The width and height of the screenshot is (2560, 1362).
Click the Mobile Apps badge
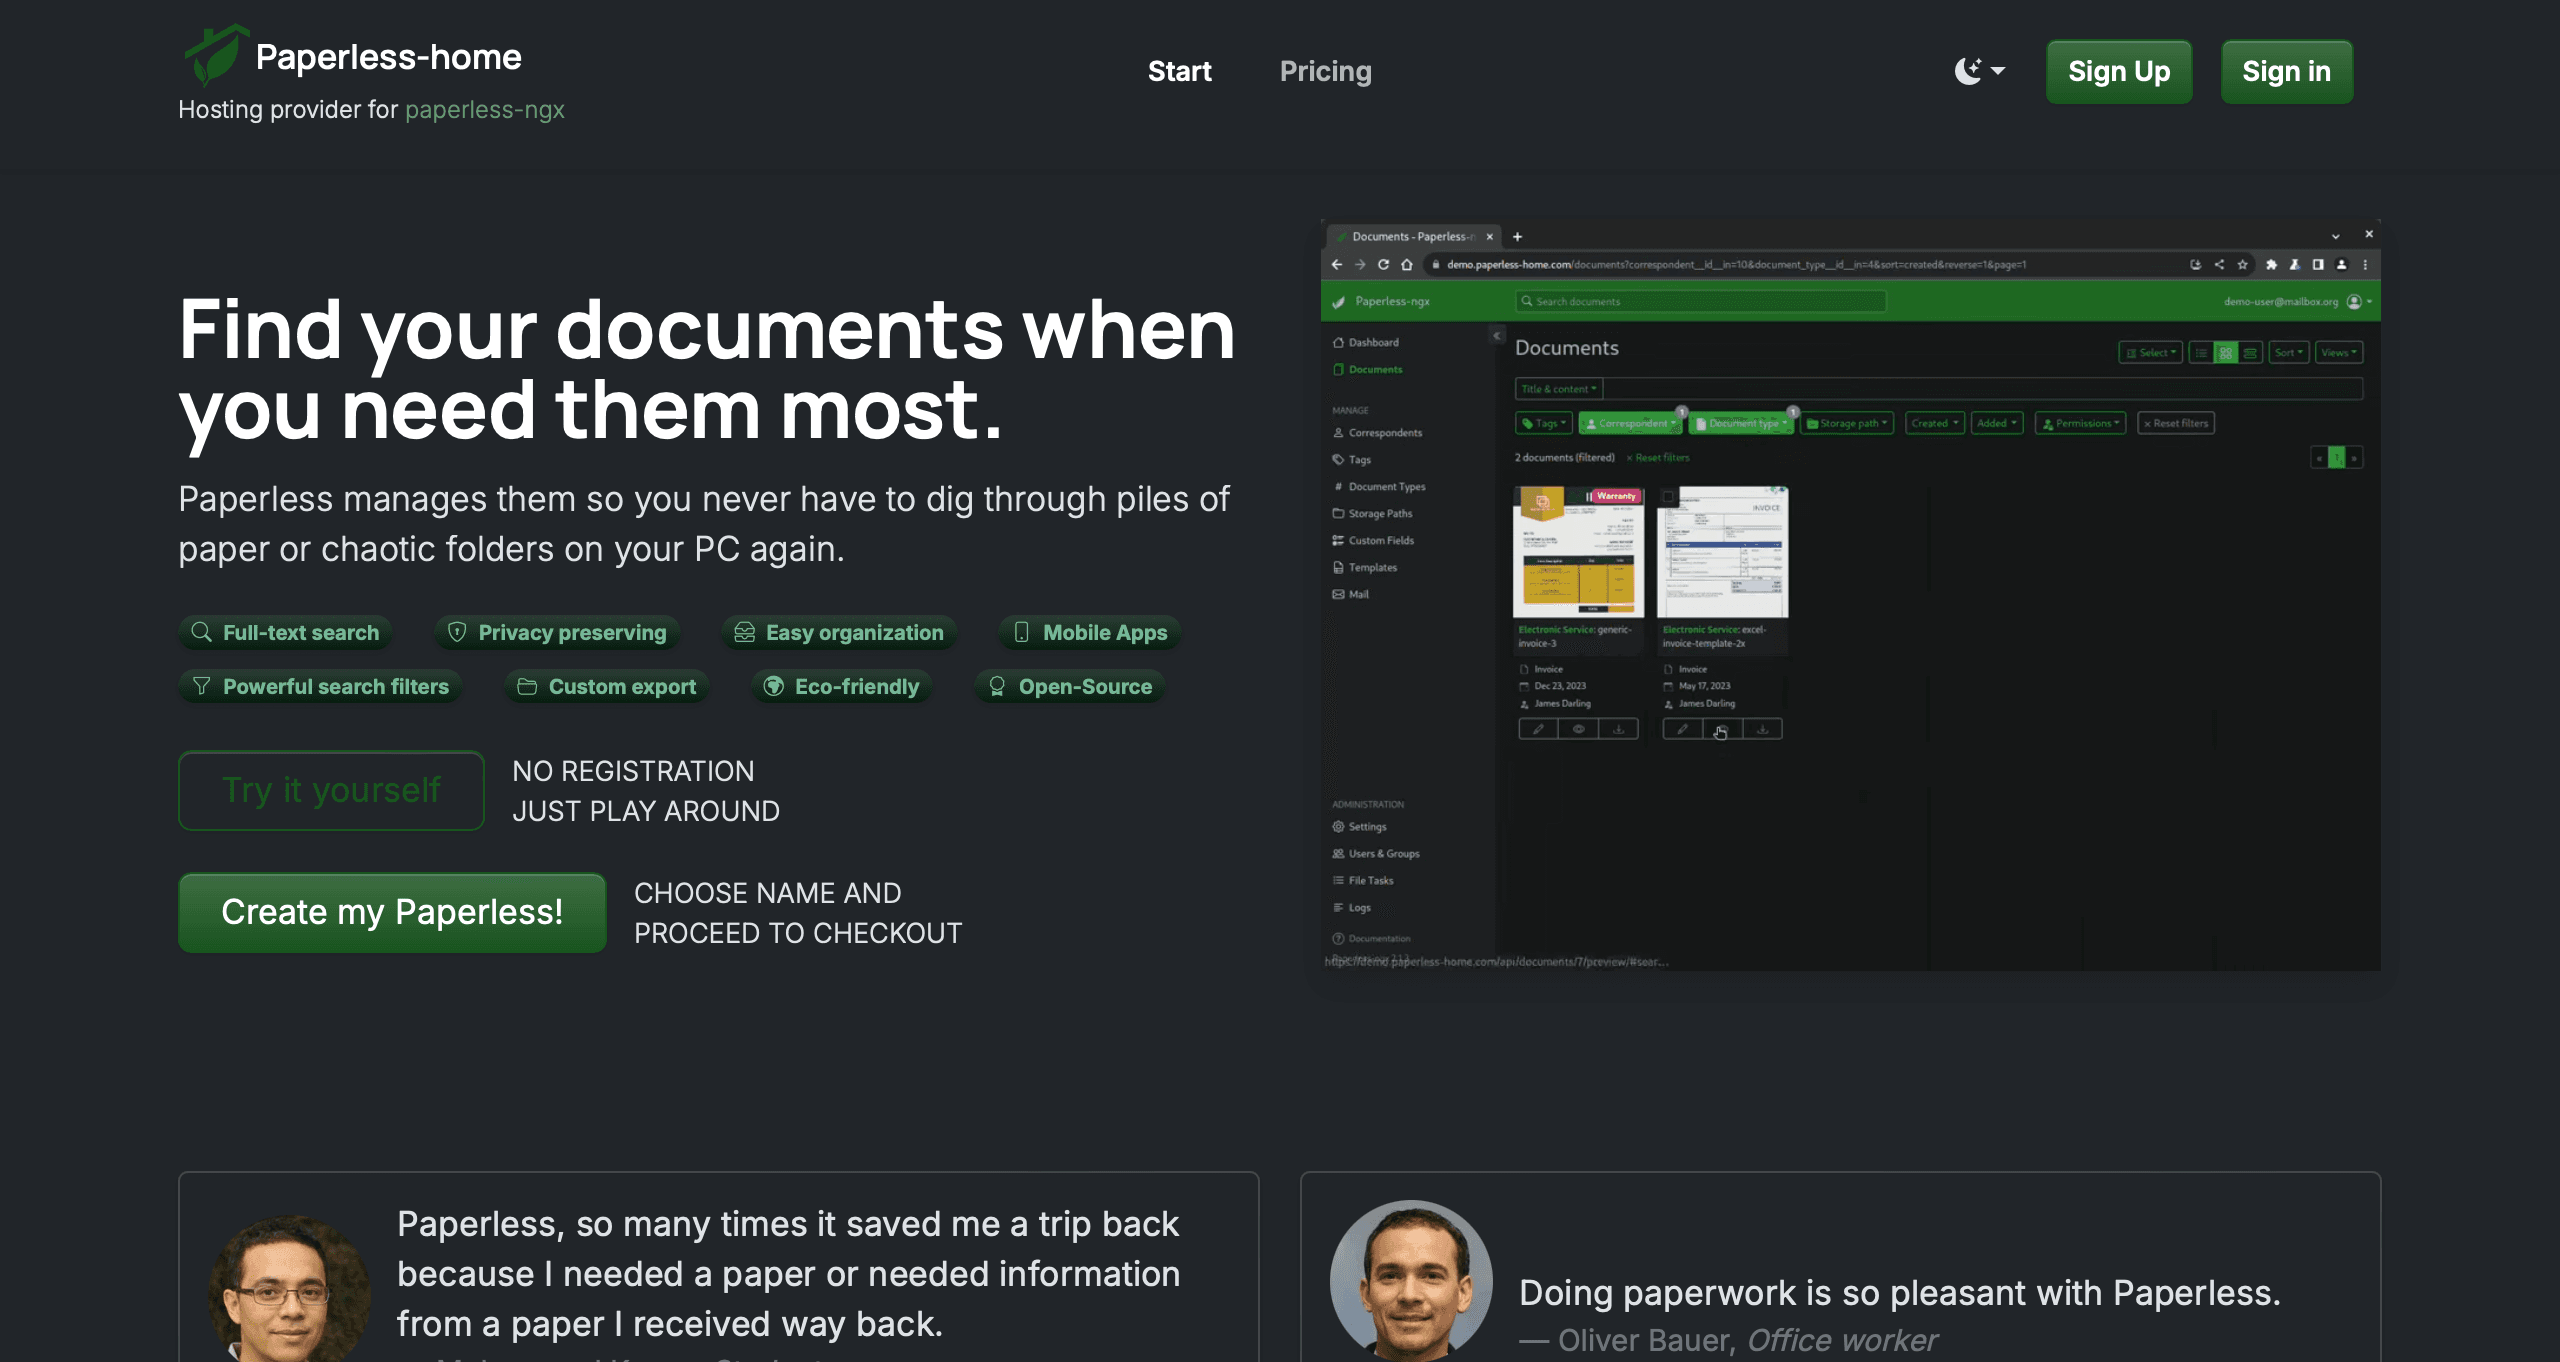click(1090, 632)
